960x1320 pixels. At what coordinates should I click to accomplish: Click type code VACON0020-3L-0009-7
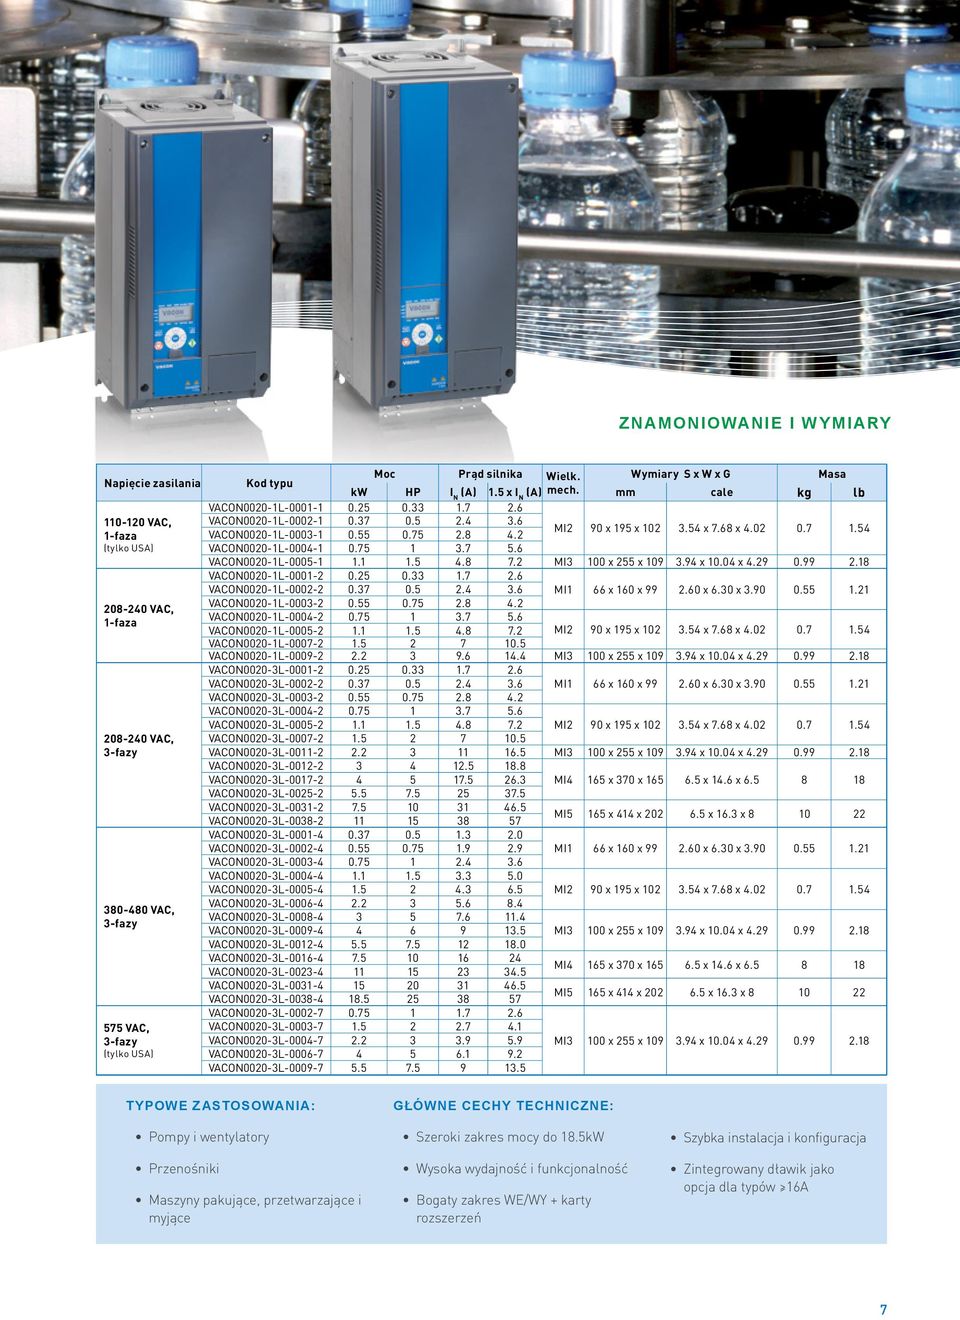(266, 1068)
